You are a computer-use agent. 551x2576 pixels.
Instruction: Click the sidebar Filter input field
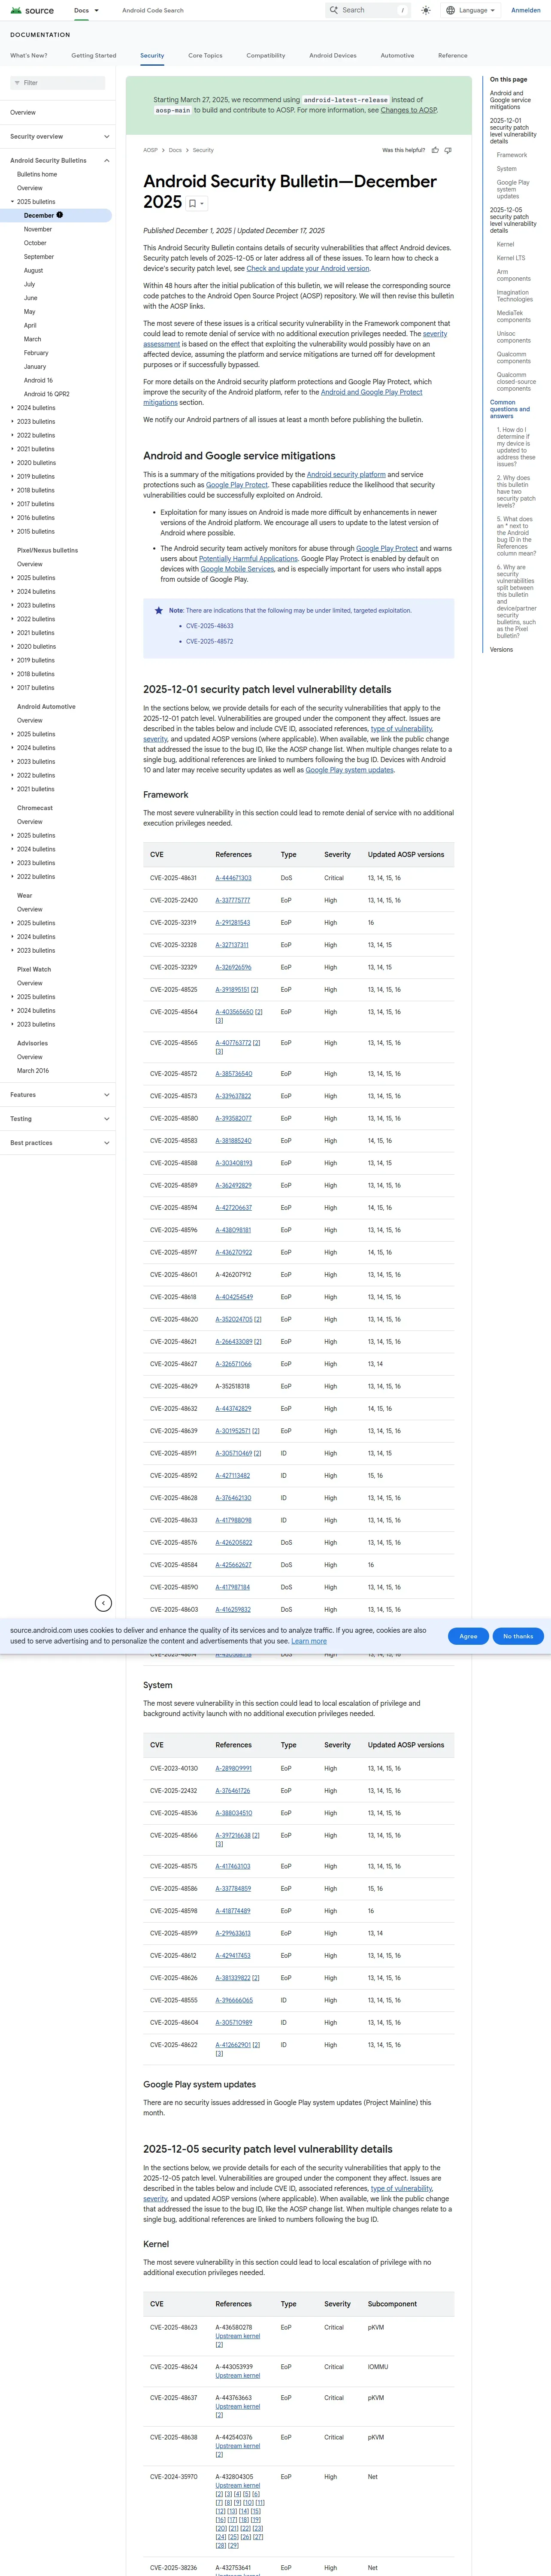point(57,83)
